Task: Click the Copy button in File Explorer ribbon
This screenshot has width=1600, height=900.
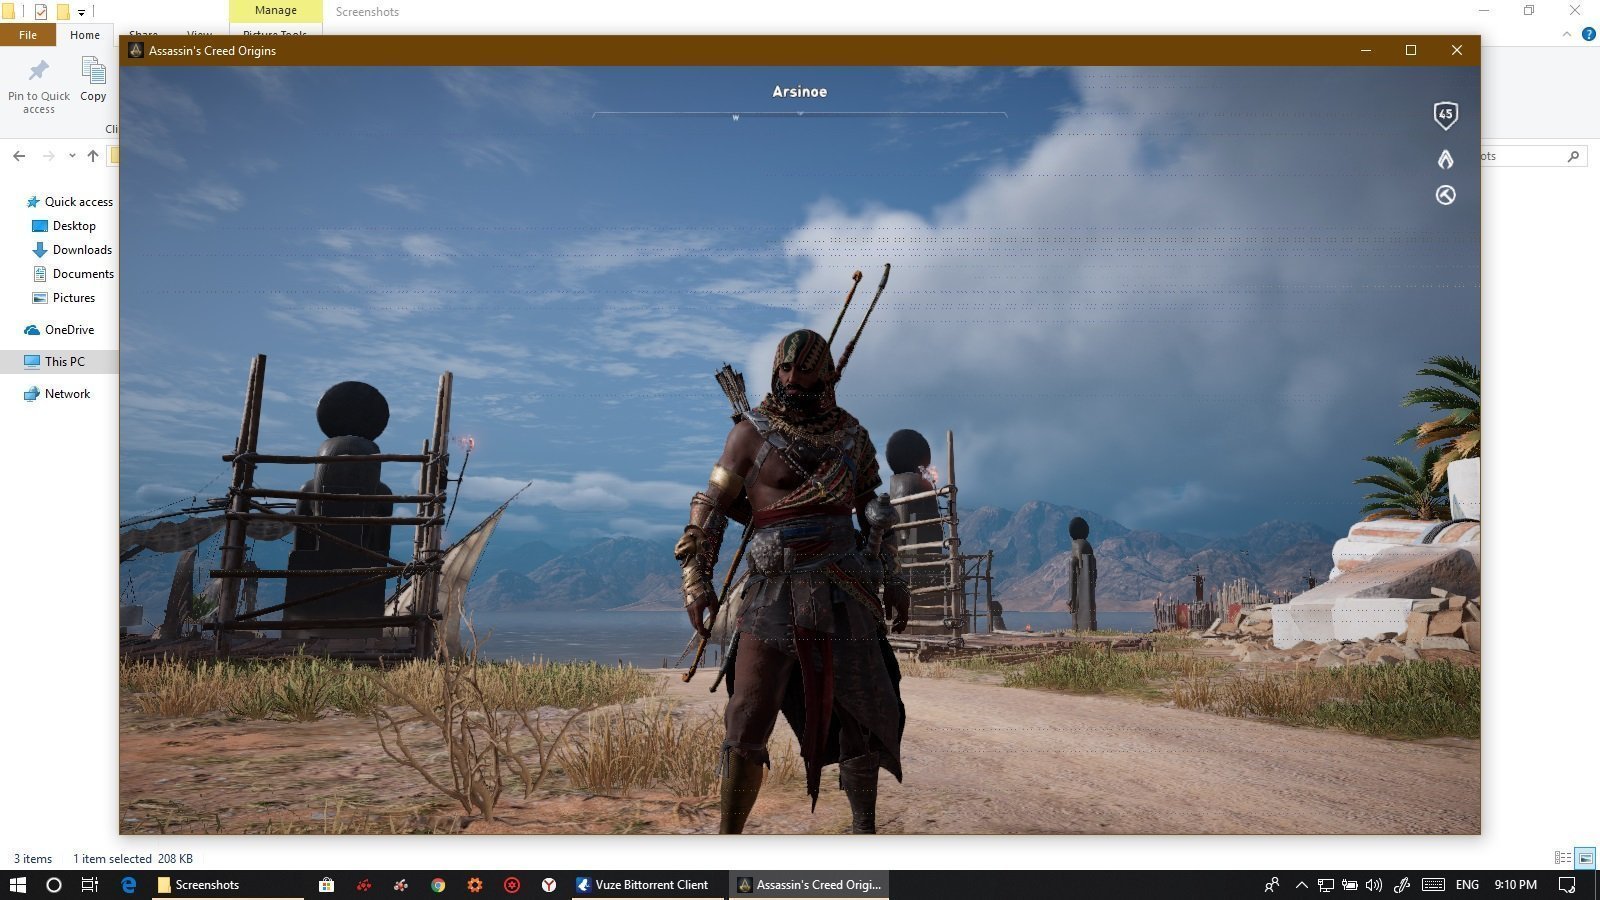Action: (x=93, y=80)
